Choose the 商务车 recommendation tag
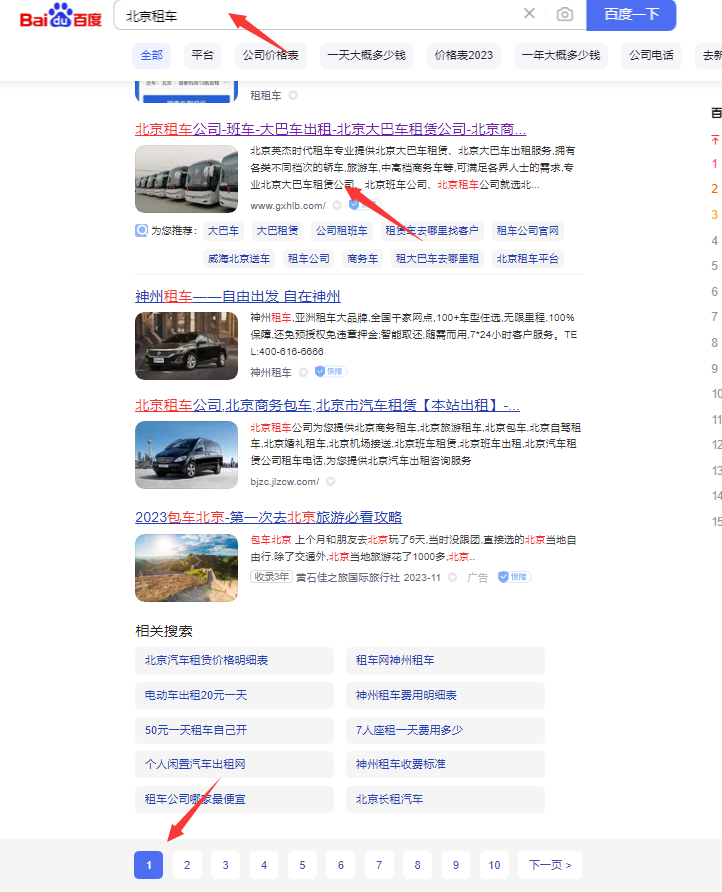The height and width of the screenshot is (892, 722). [362, 259]
